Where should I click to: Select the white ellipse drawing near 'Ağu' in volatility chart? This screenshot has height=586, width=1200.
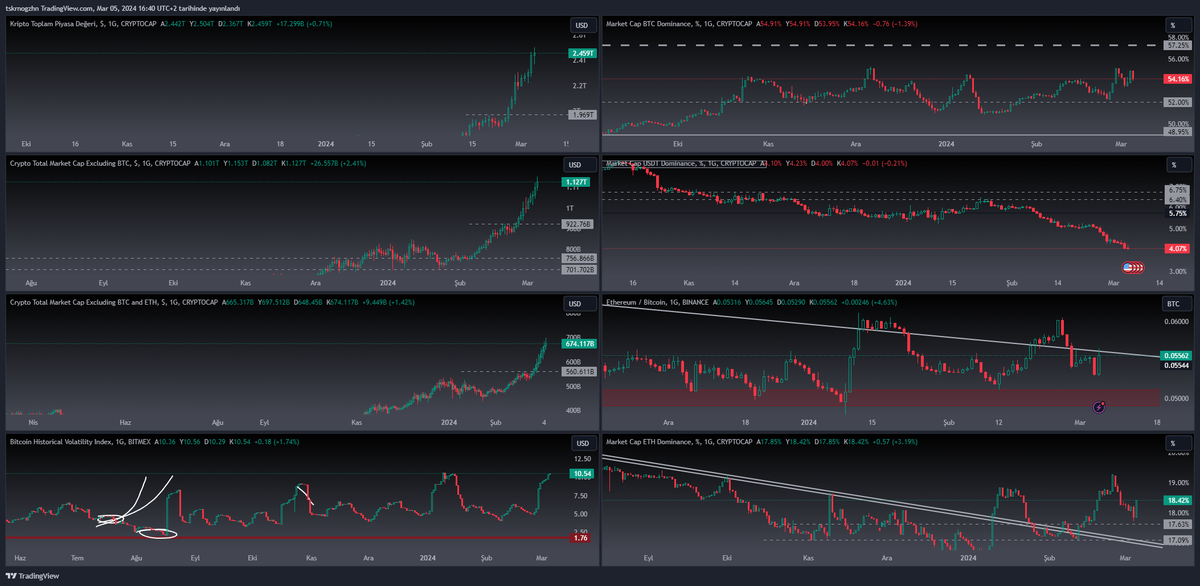157,533
